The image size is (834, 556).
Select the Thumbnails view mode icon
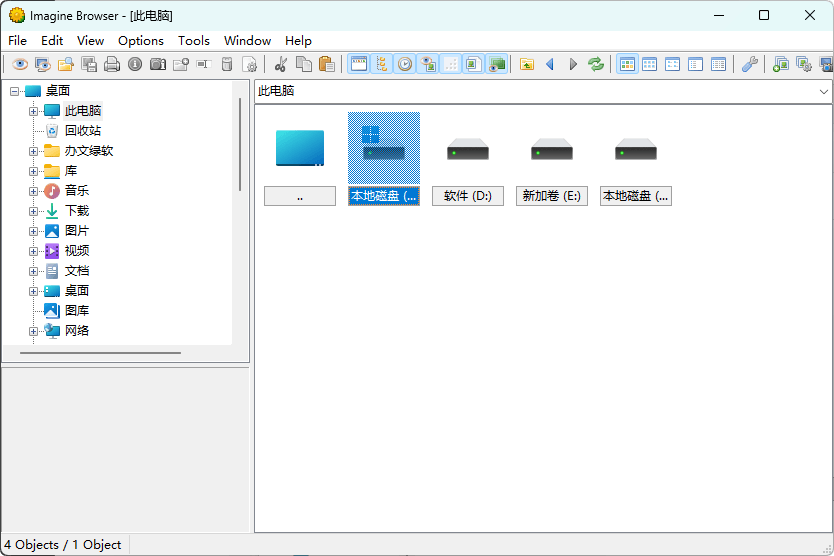[628, 64]
